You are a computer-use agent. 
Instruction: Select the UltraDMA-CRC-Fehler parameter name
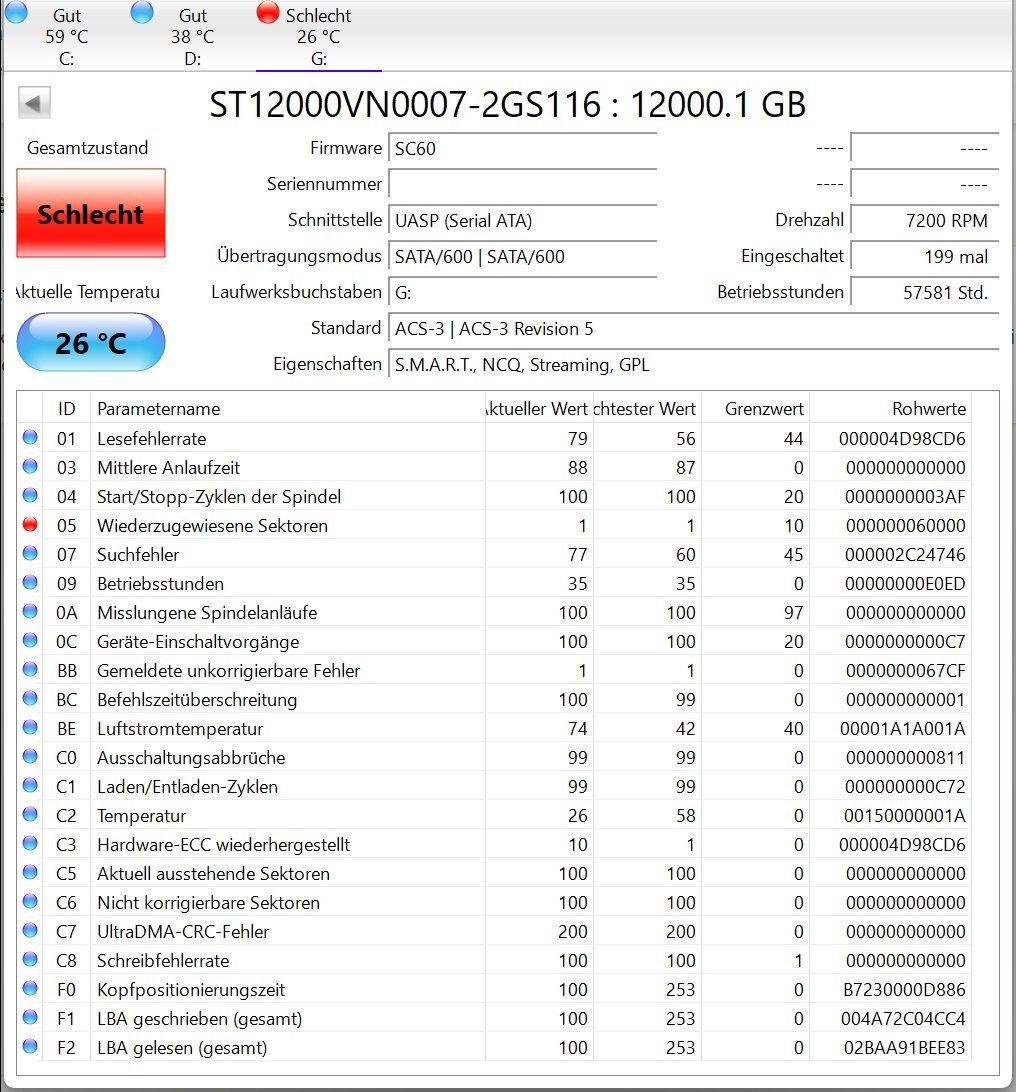(x=183, y=932)
